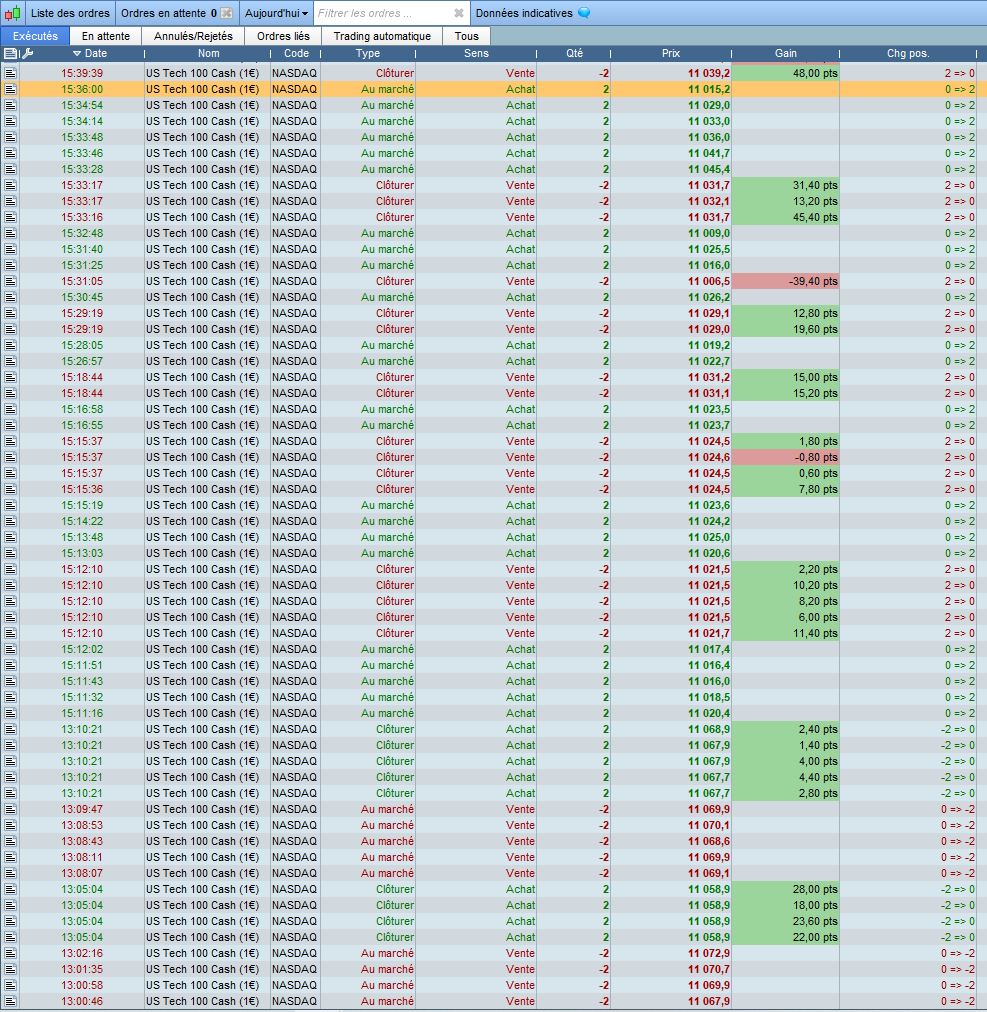The image size is (987, 1012).
Task: Open details icon of the 15:39:39 order
Action: click(x=10, y=74)
